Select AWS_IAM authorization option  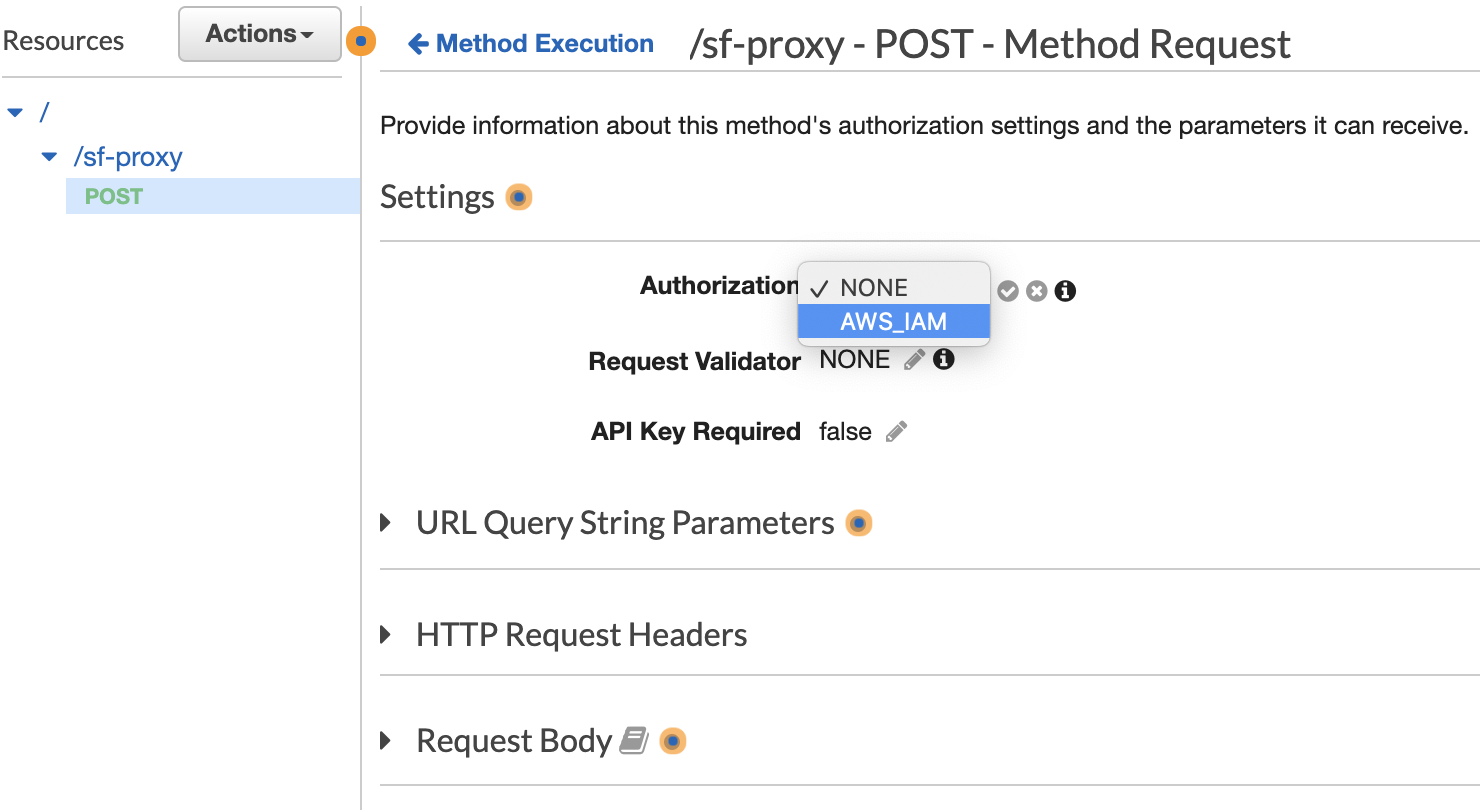tap(893, 322)
